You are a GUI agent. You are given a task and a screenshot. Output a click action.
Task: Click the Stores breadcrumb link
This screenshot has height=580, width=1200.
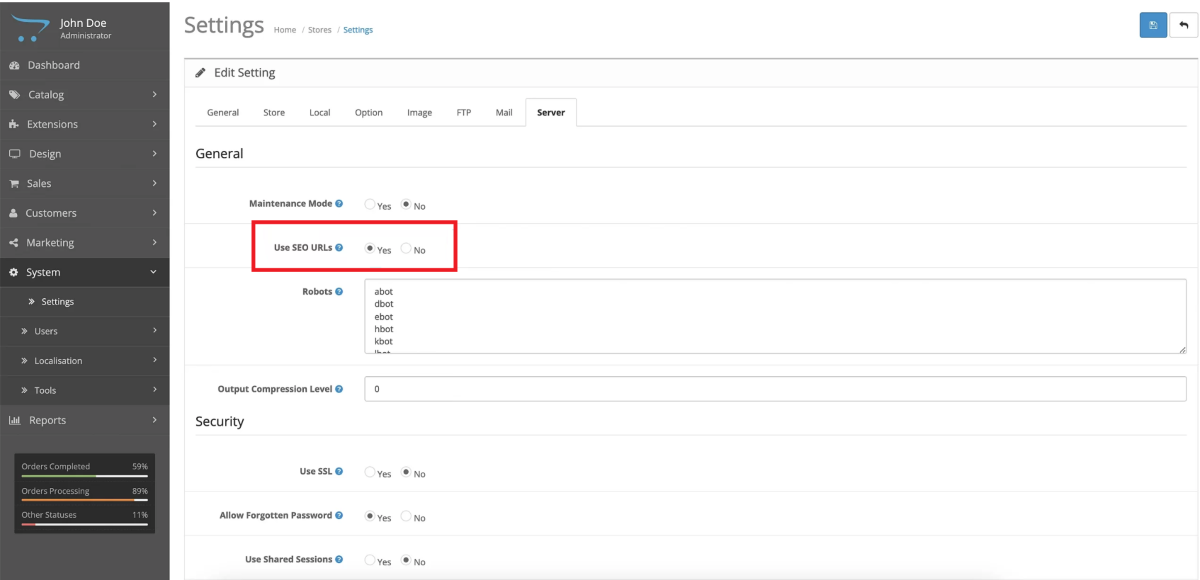point(320,30)
